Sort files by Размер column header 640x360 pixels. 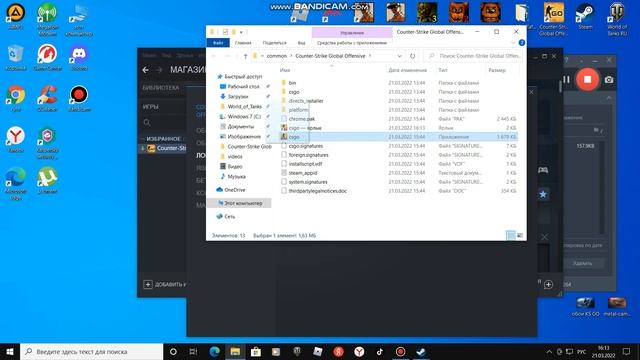497,70
